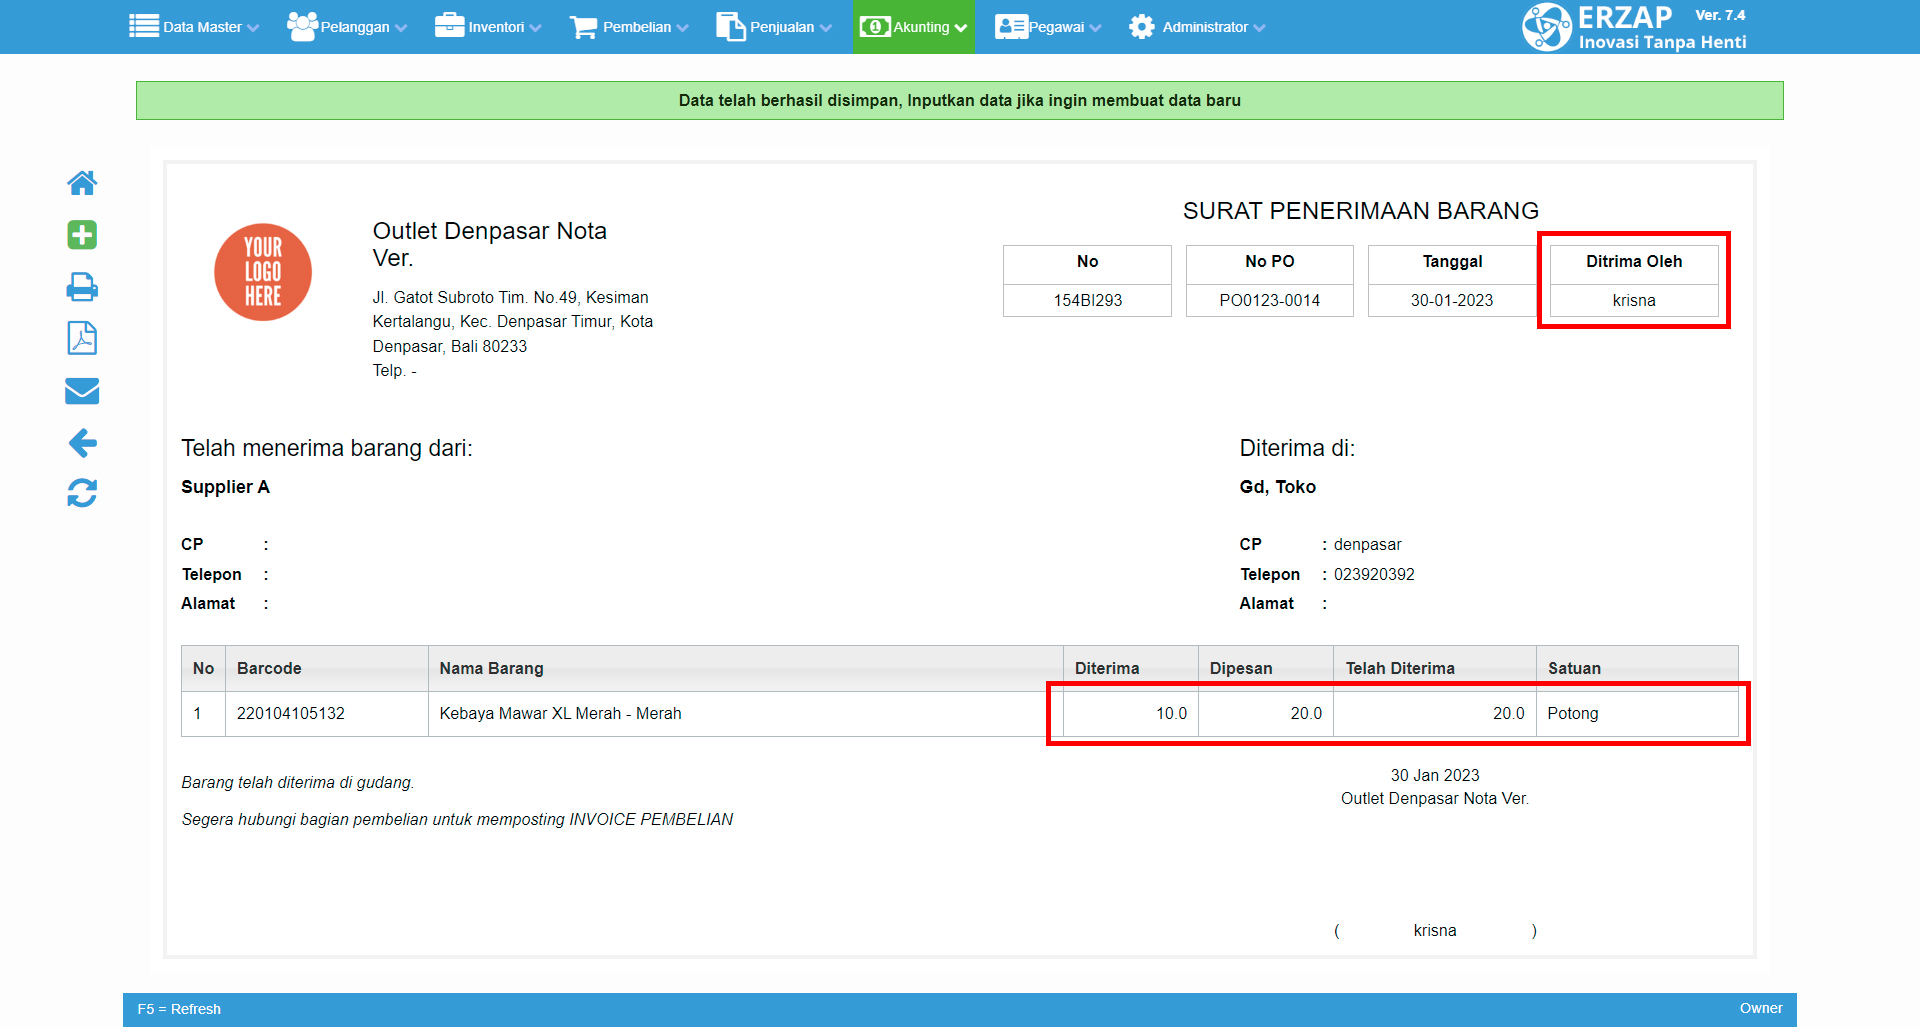Click Ver. 7.4 version label
Screen dimensions: 1920x1027
[1720, 15]
